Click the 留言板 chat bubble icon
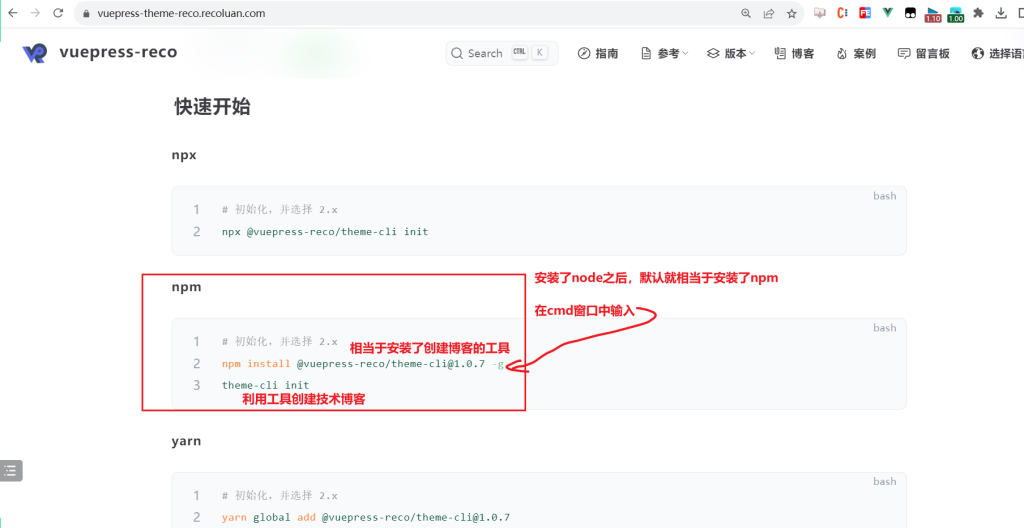 click(x=904, y=54)
